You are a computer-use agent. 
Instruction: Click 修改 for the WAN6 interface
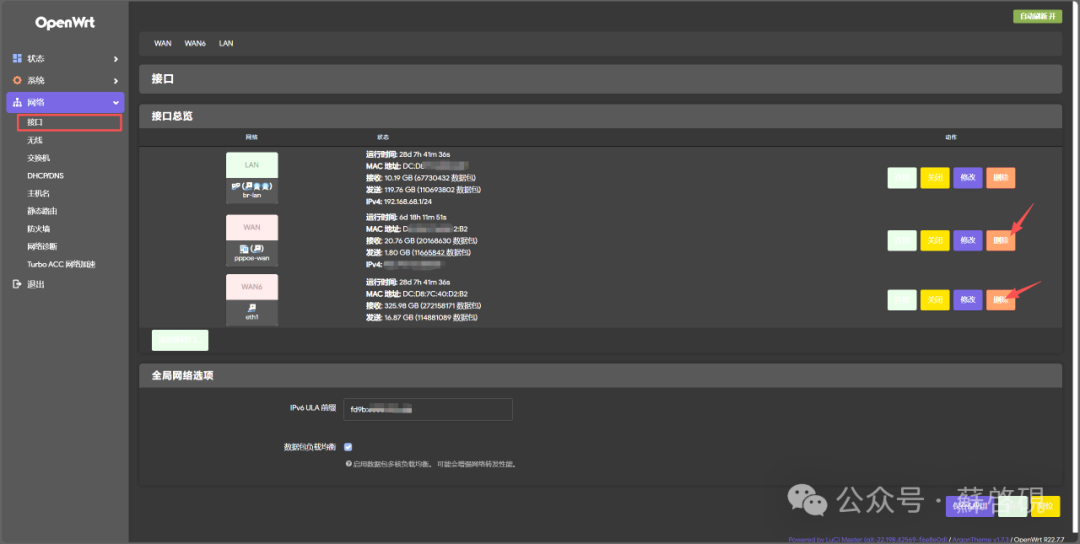968,300
